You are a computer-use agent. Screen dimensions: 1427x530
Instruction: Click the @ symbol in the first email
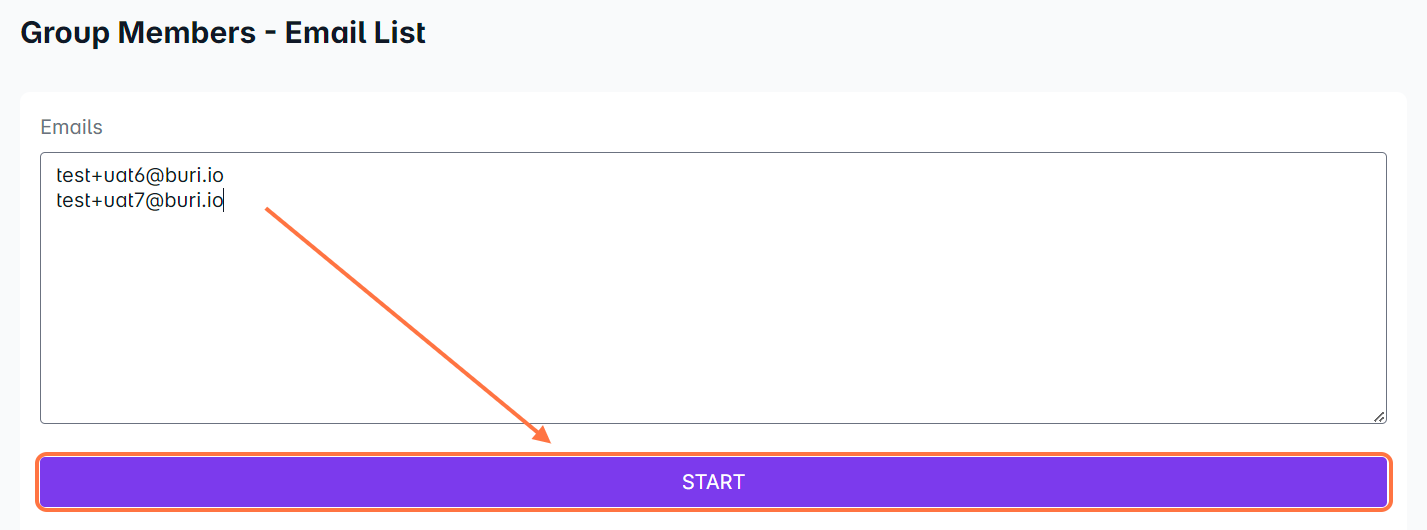pos(156,176)
